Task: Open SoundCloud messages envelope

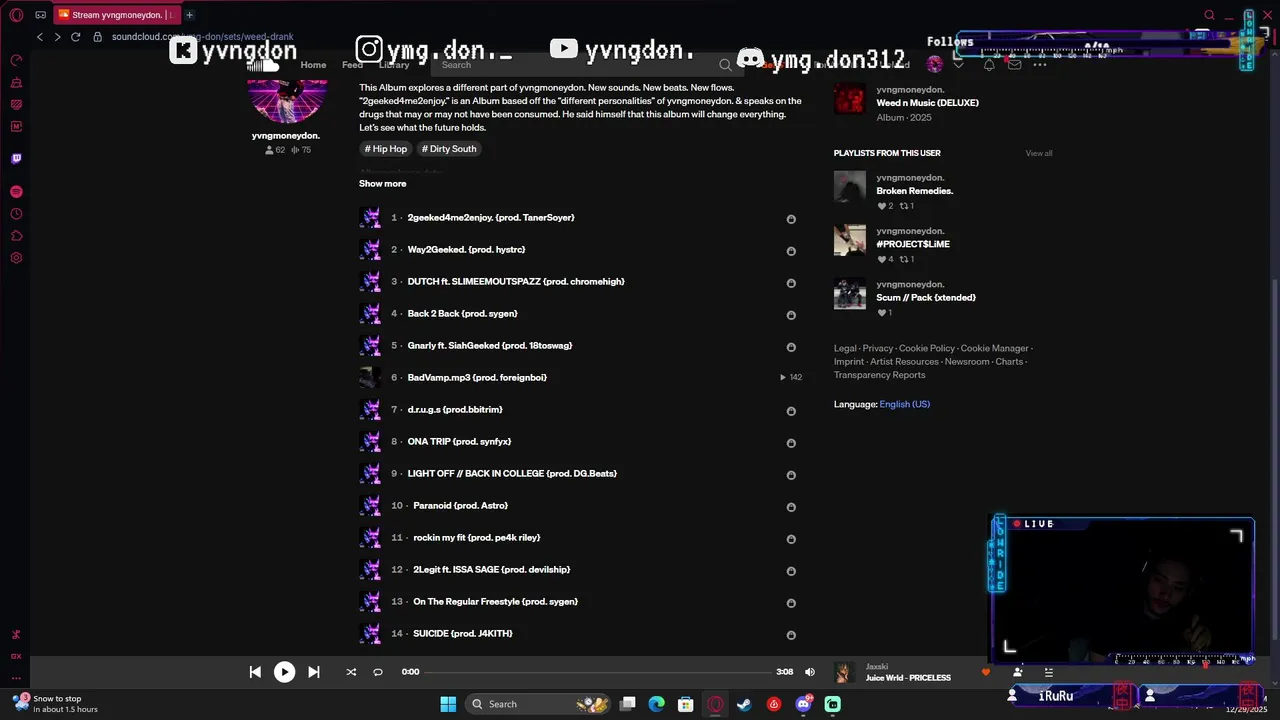Action: [x=1015, y=65]
